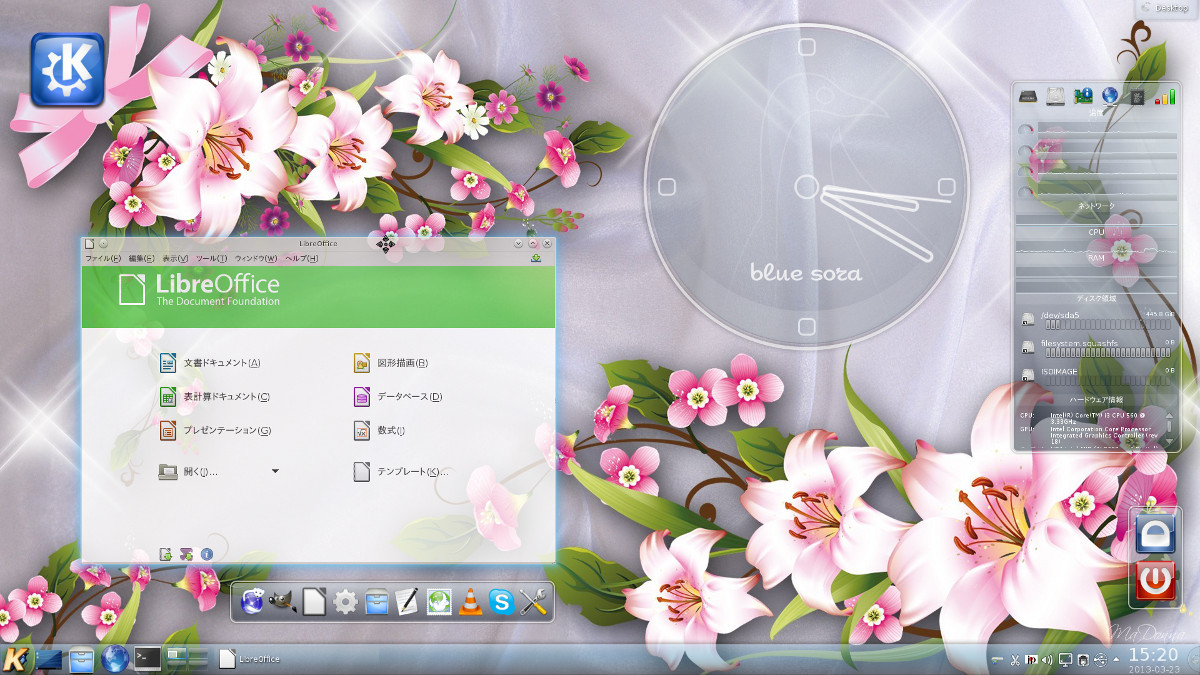Open the 編集 menu in LibreOffice

pyautogui.click(x=142, y=258)
